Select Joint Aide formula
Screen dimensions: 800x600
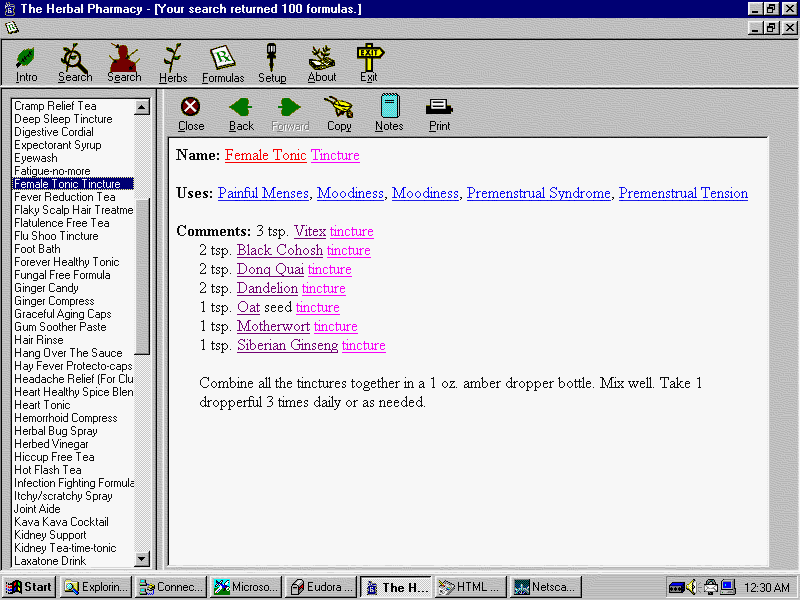[73, 509]
